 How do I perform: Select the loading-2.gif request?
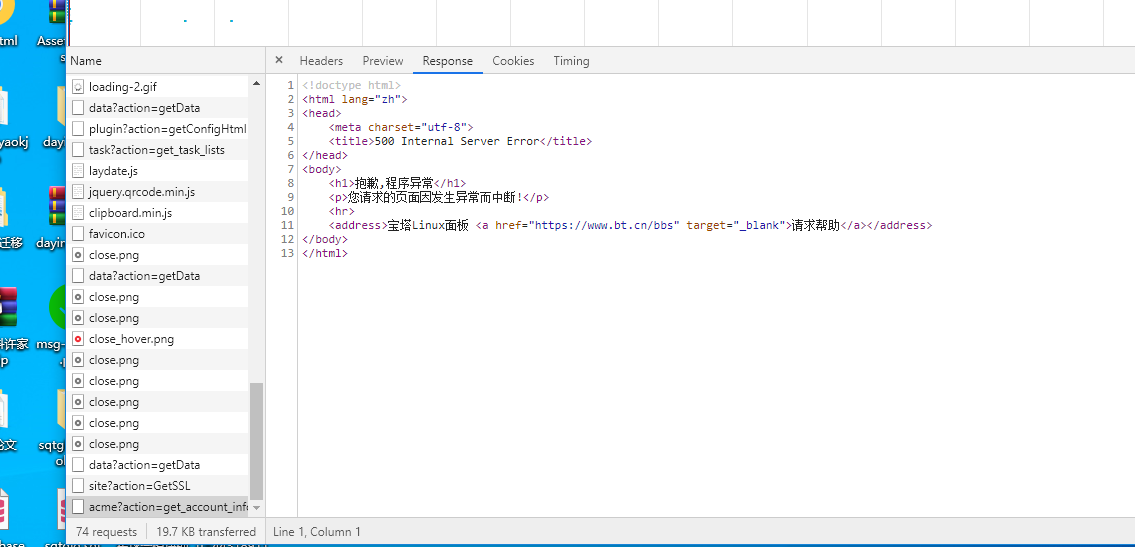[x=157, y=87]
